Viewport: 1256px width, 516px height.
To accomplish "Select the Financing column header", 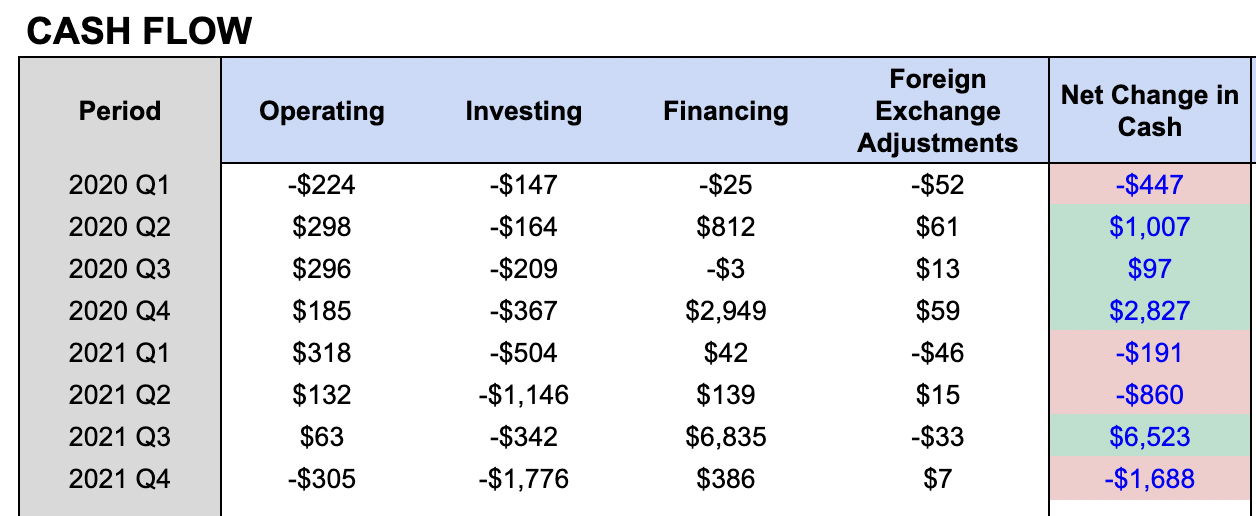I will coord(726,111).
